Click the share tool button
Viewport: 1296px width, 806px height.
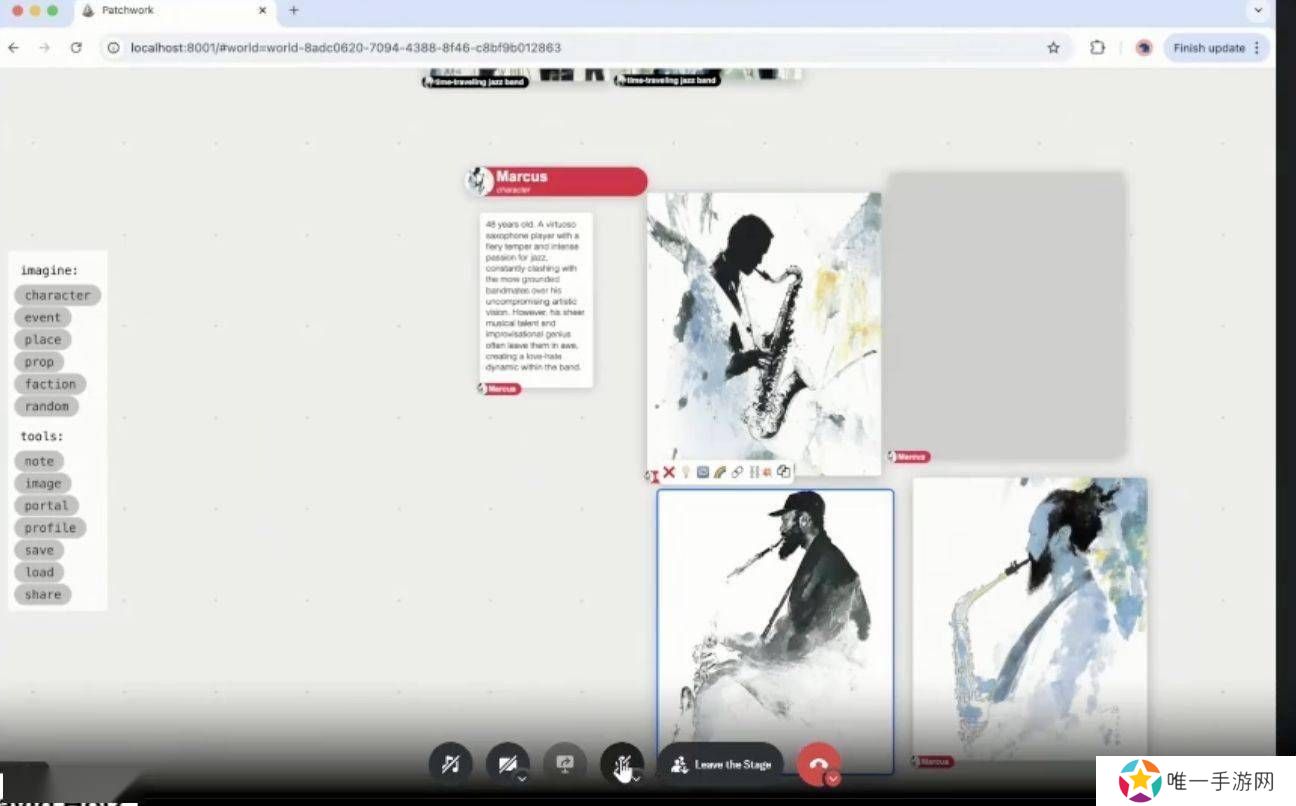point(43,594)
